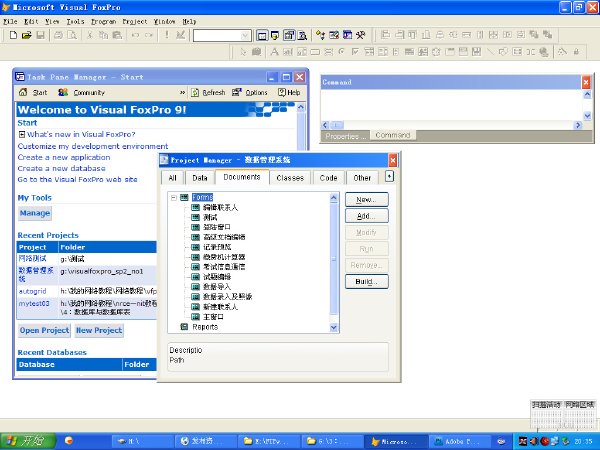Open the Task Pane toolbar icon
The image size is (600, 450).
347,36
